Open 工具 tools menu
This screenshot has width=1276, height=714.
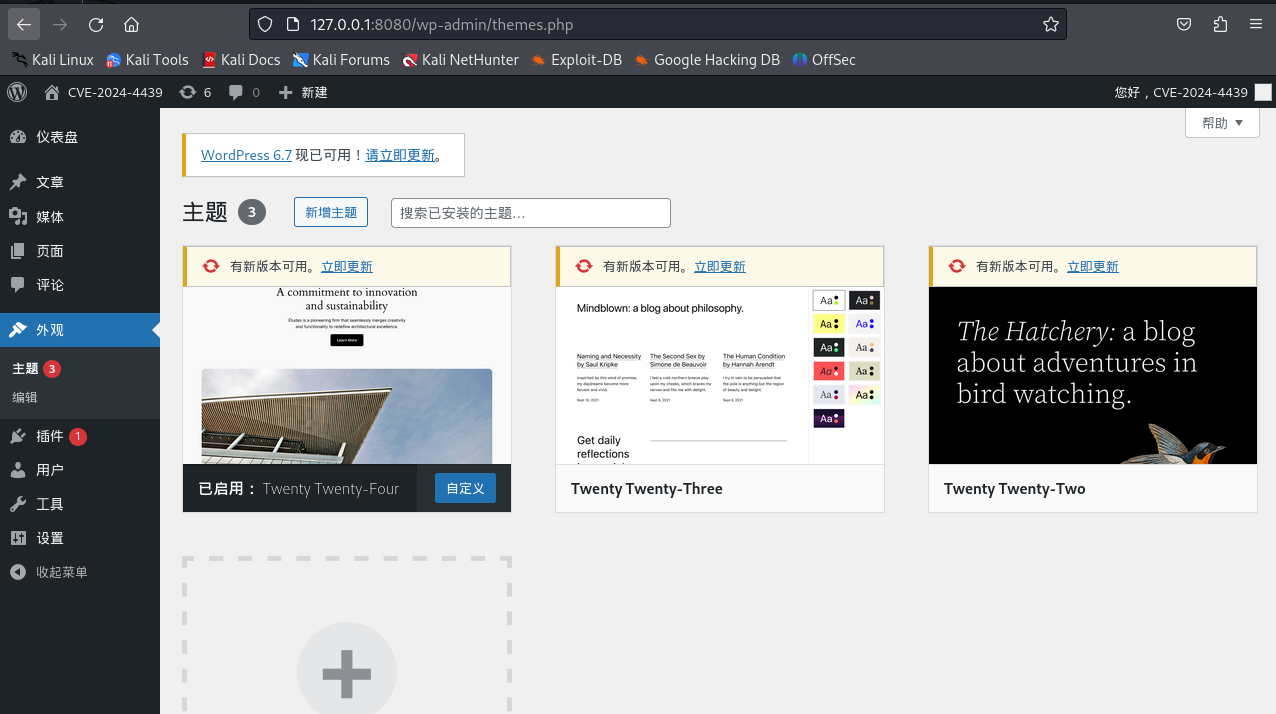(80, 504)
